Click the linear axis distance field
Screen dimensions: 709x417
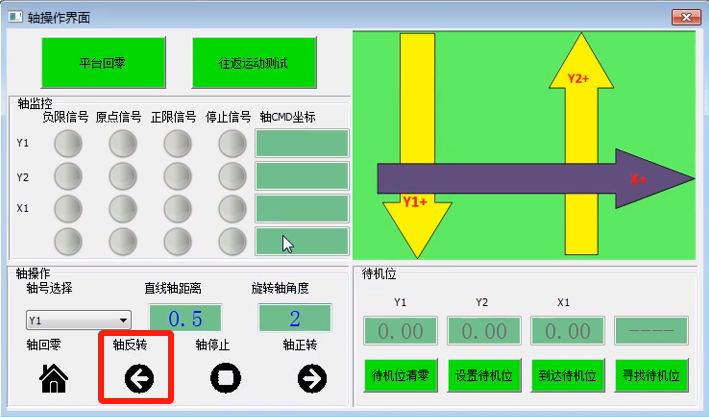coord(185,319)
